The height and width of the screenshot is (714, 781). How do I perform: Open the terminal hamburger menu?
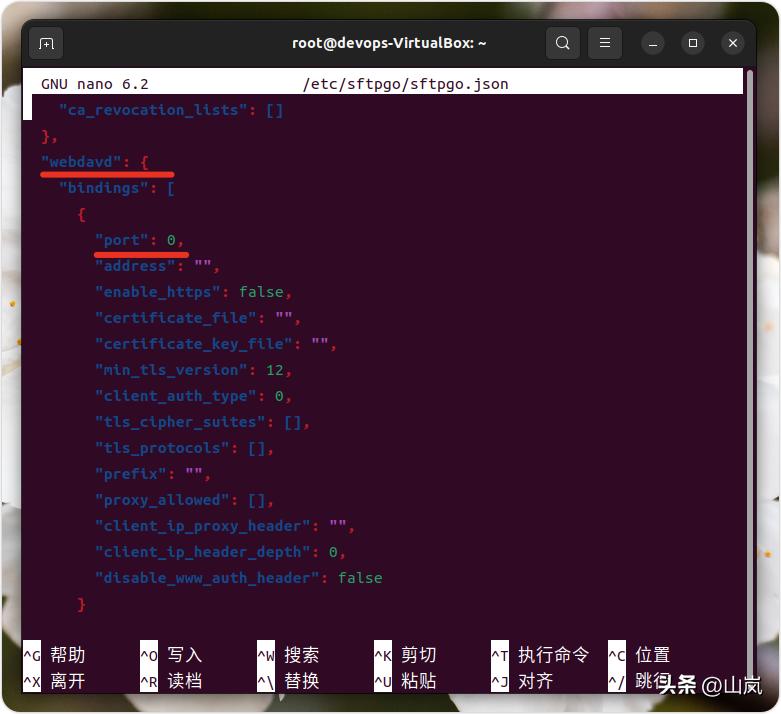click(x=605, y=43)
